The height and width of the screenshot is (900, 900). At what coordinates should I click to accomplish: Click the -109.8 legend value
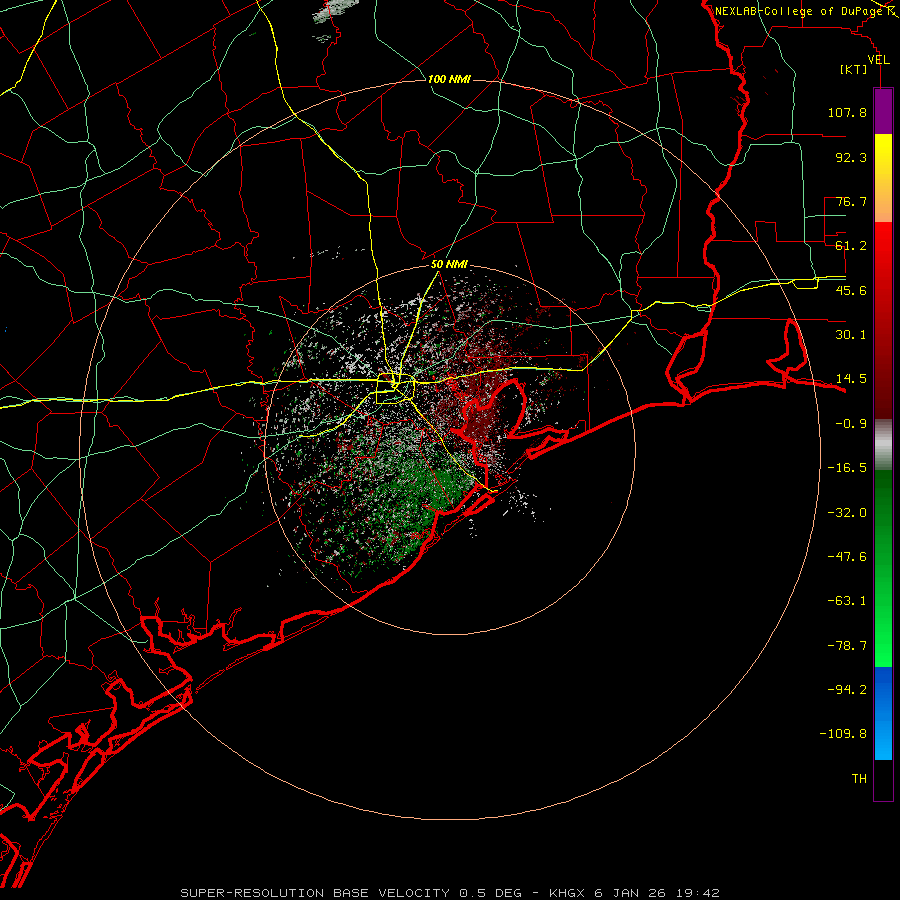pyautogui.click(x=843, y=734)
